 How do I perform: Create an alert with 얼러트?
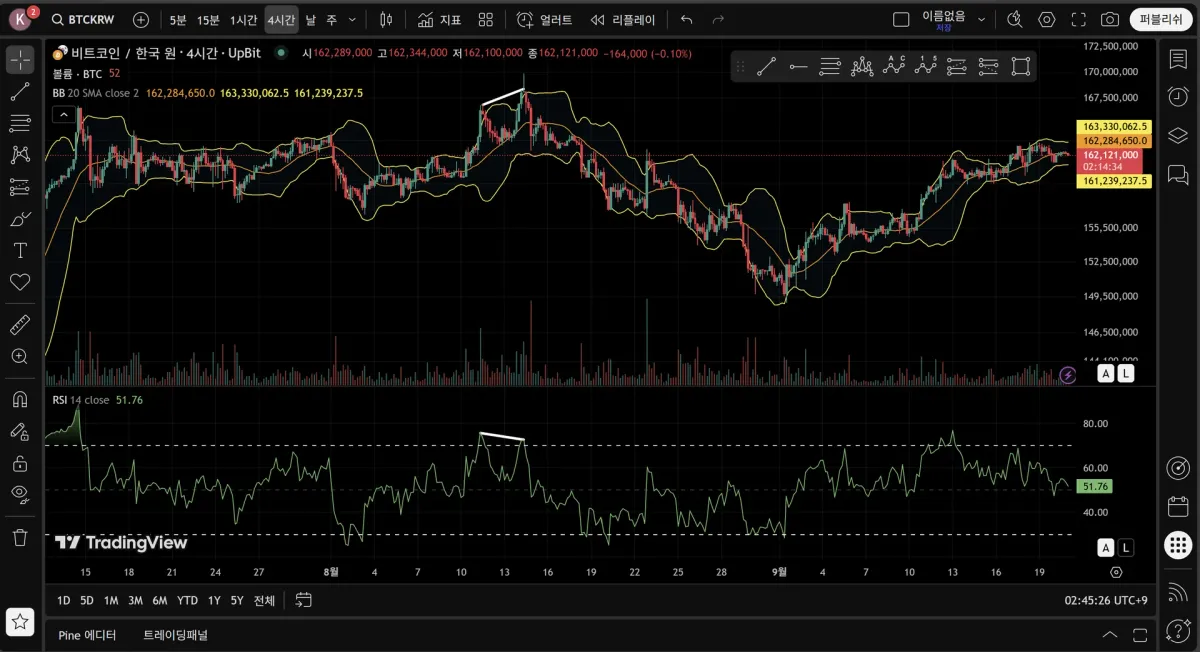545,20
